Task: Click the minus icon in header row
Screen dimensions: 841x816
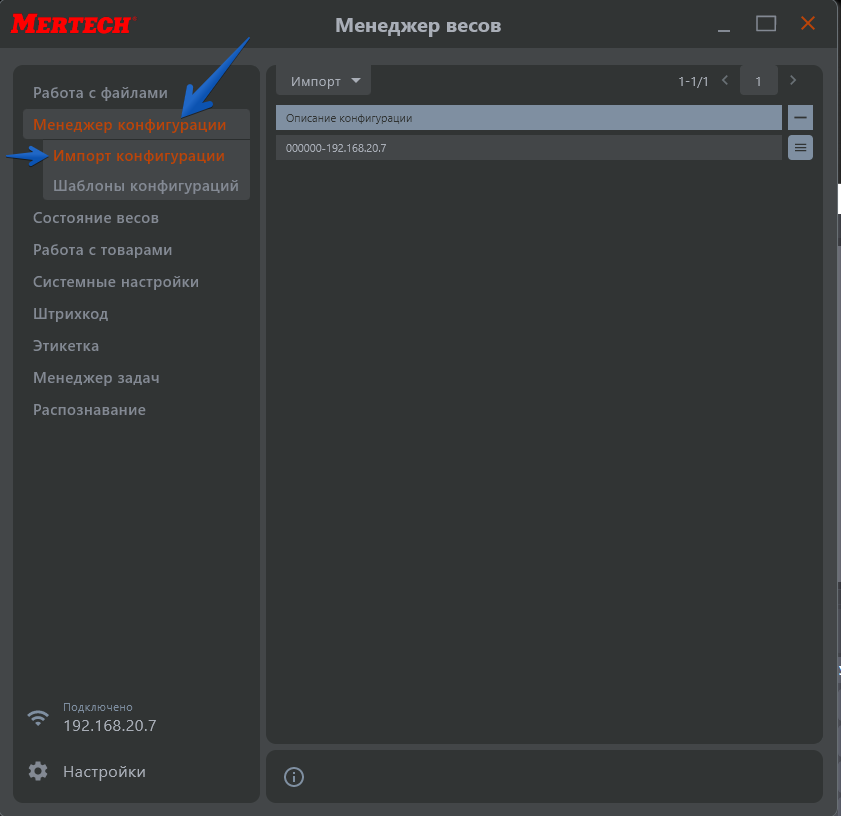Action: [x=800, y=118]
